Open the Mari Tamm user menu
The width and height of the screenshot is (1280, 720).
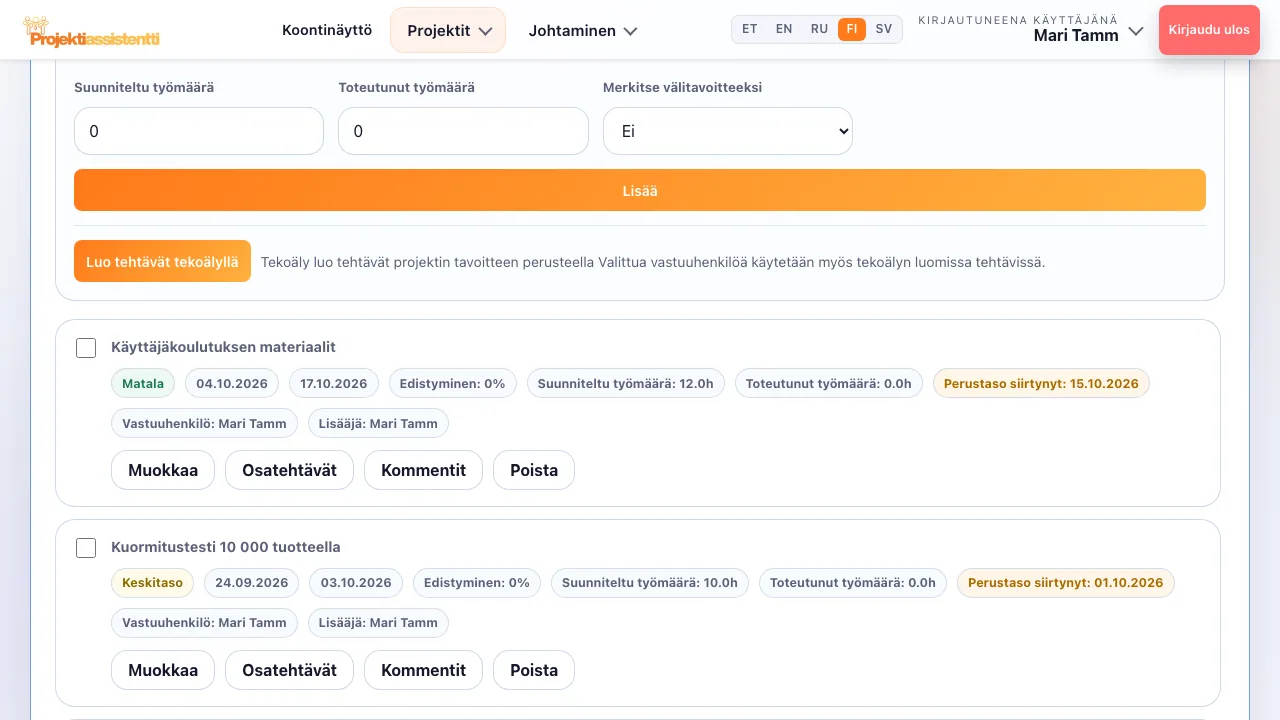1031,29
